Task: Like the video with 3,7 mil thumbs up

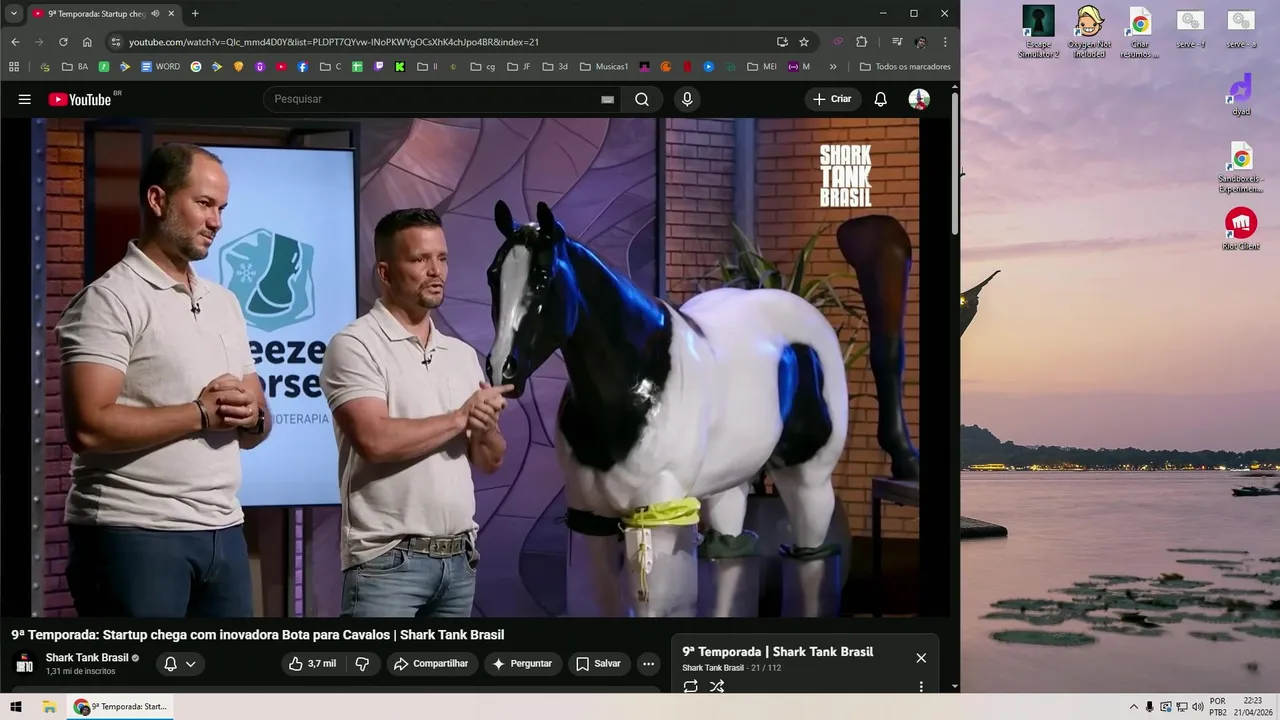Action: tap(312, 664)
